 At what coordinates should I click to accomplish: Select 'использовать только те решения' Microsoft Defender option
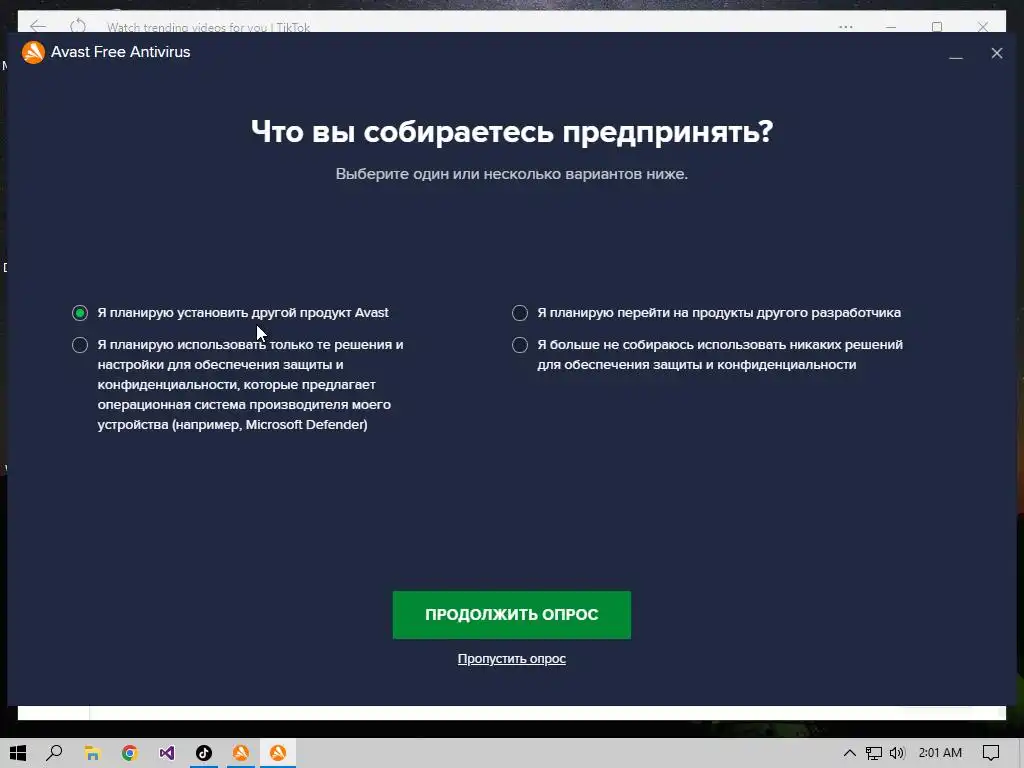(80, 345)
